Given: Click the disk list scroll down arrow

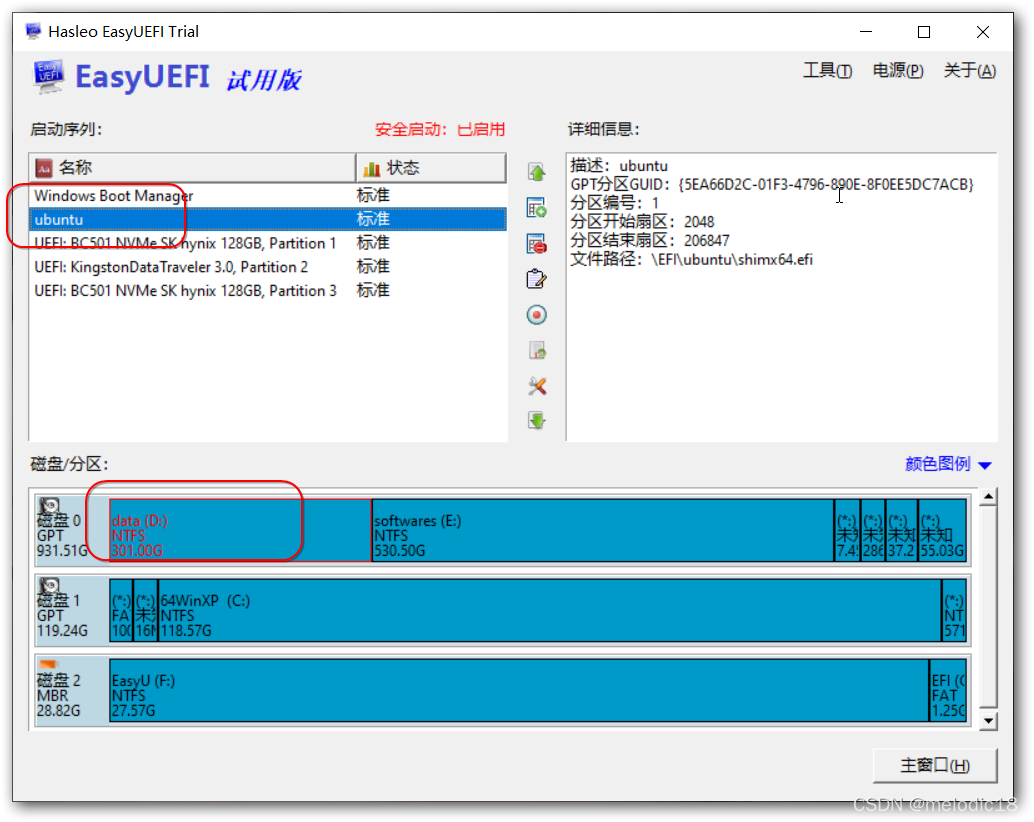Looking at the screenshot, I should (x=988, y=720).
